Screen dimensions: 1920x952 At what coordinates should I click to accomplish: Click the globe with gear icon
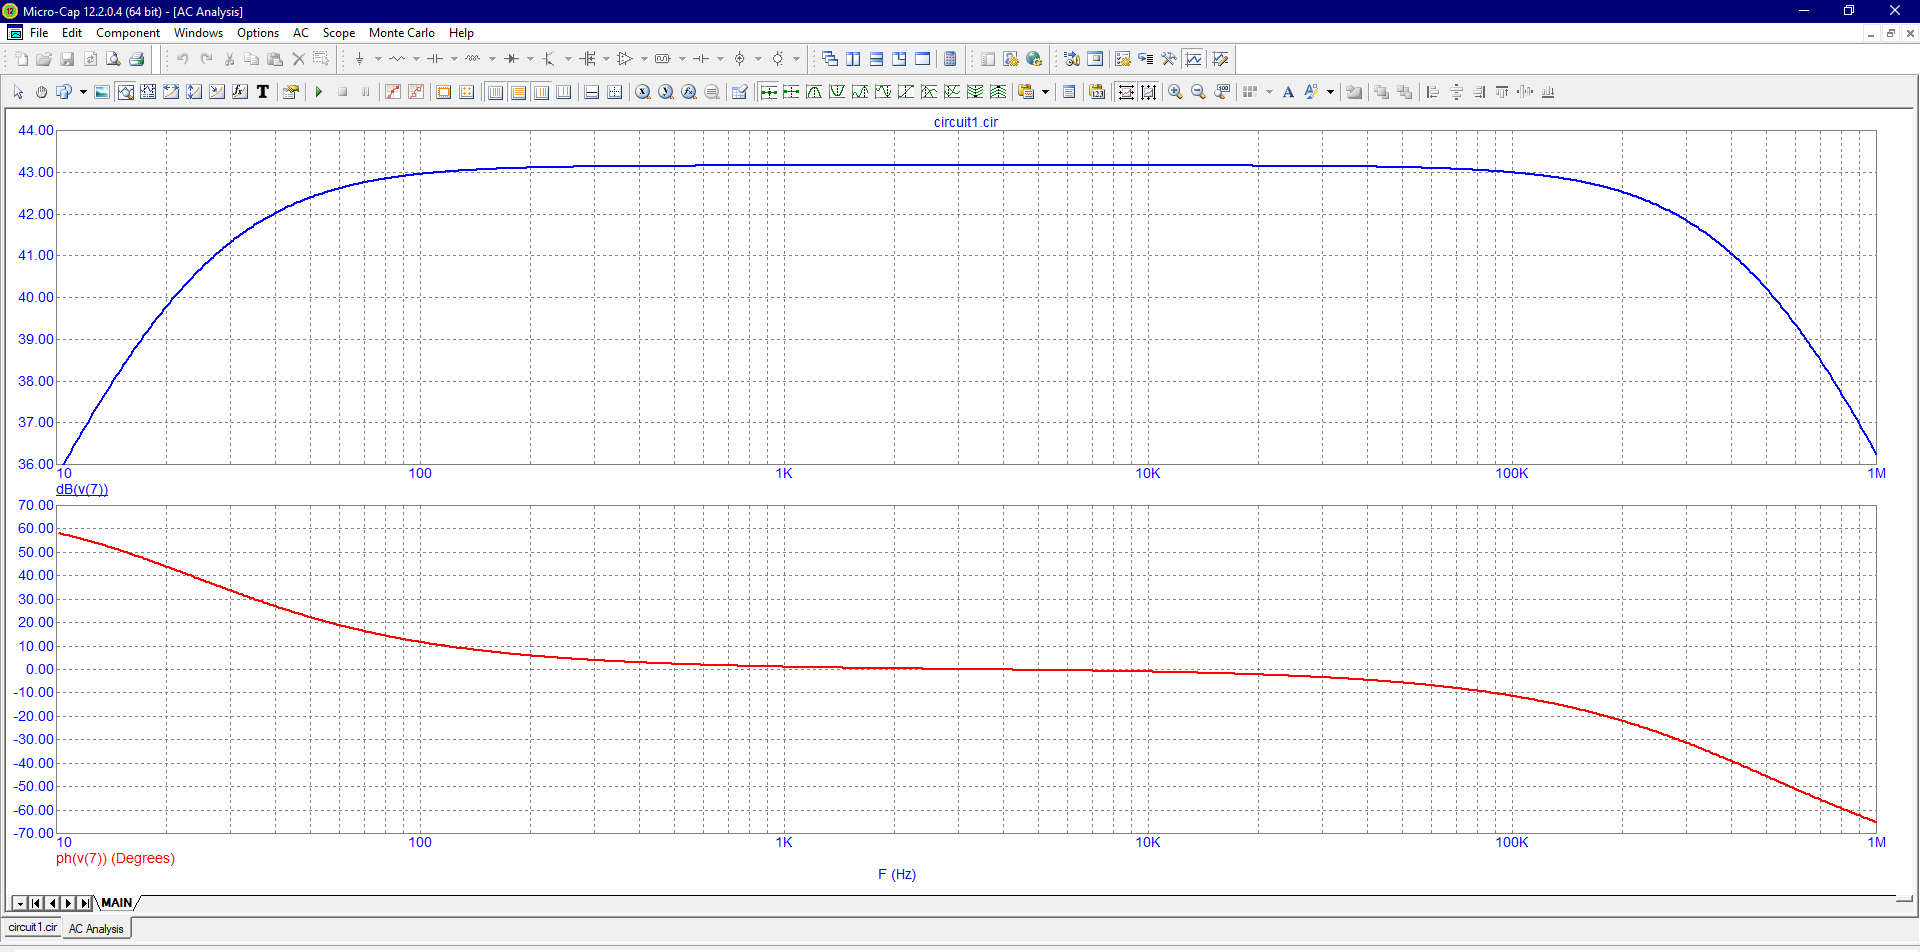click(1034, 59)
